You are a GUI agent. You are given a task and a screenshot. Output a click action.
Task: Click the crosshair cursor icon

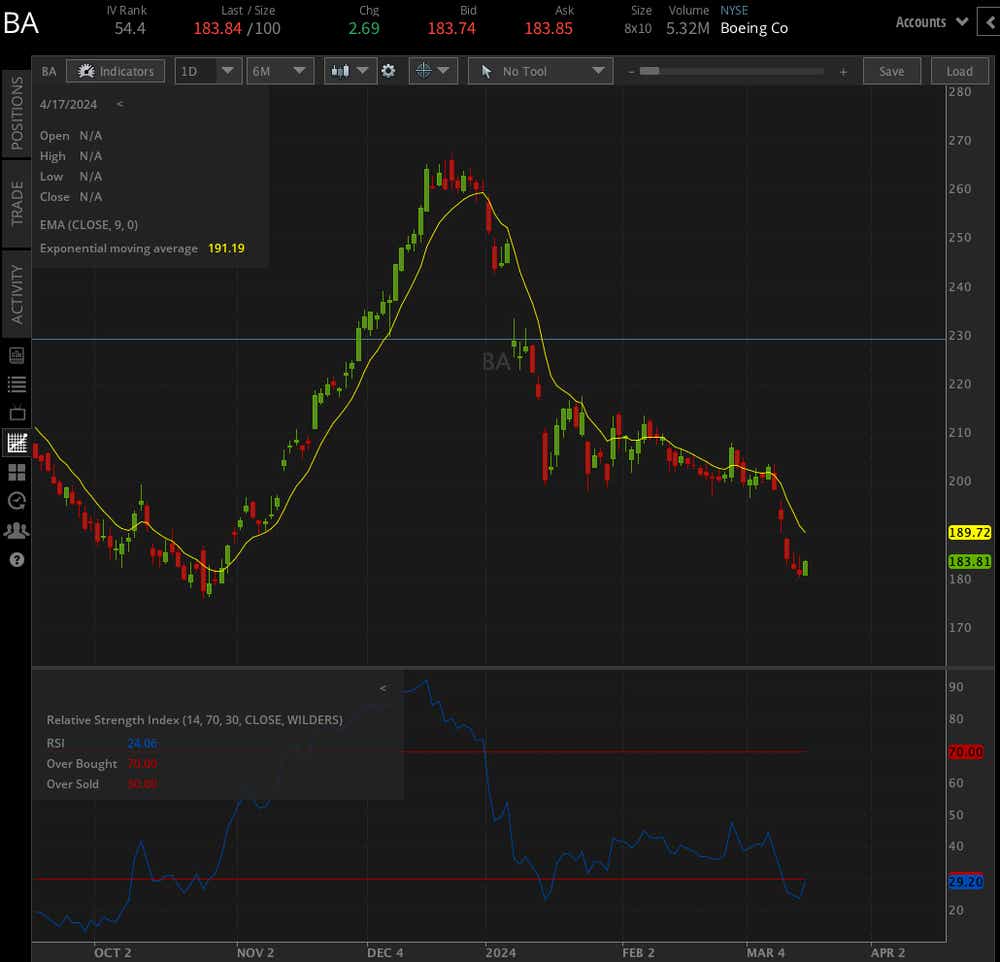coord(423,71)
